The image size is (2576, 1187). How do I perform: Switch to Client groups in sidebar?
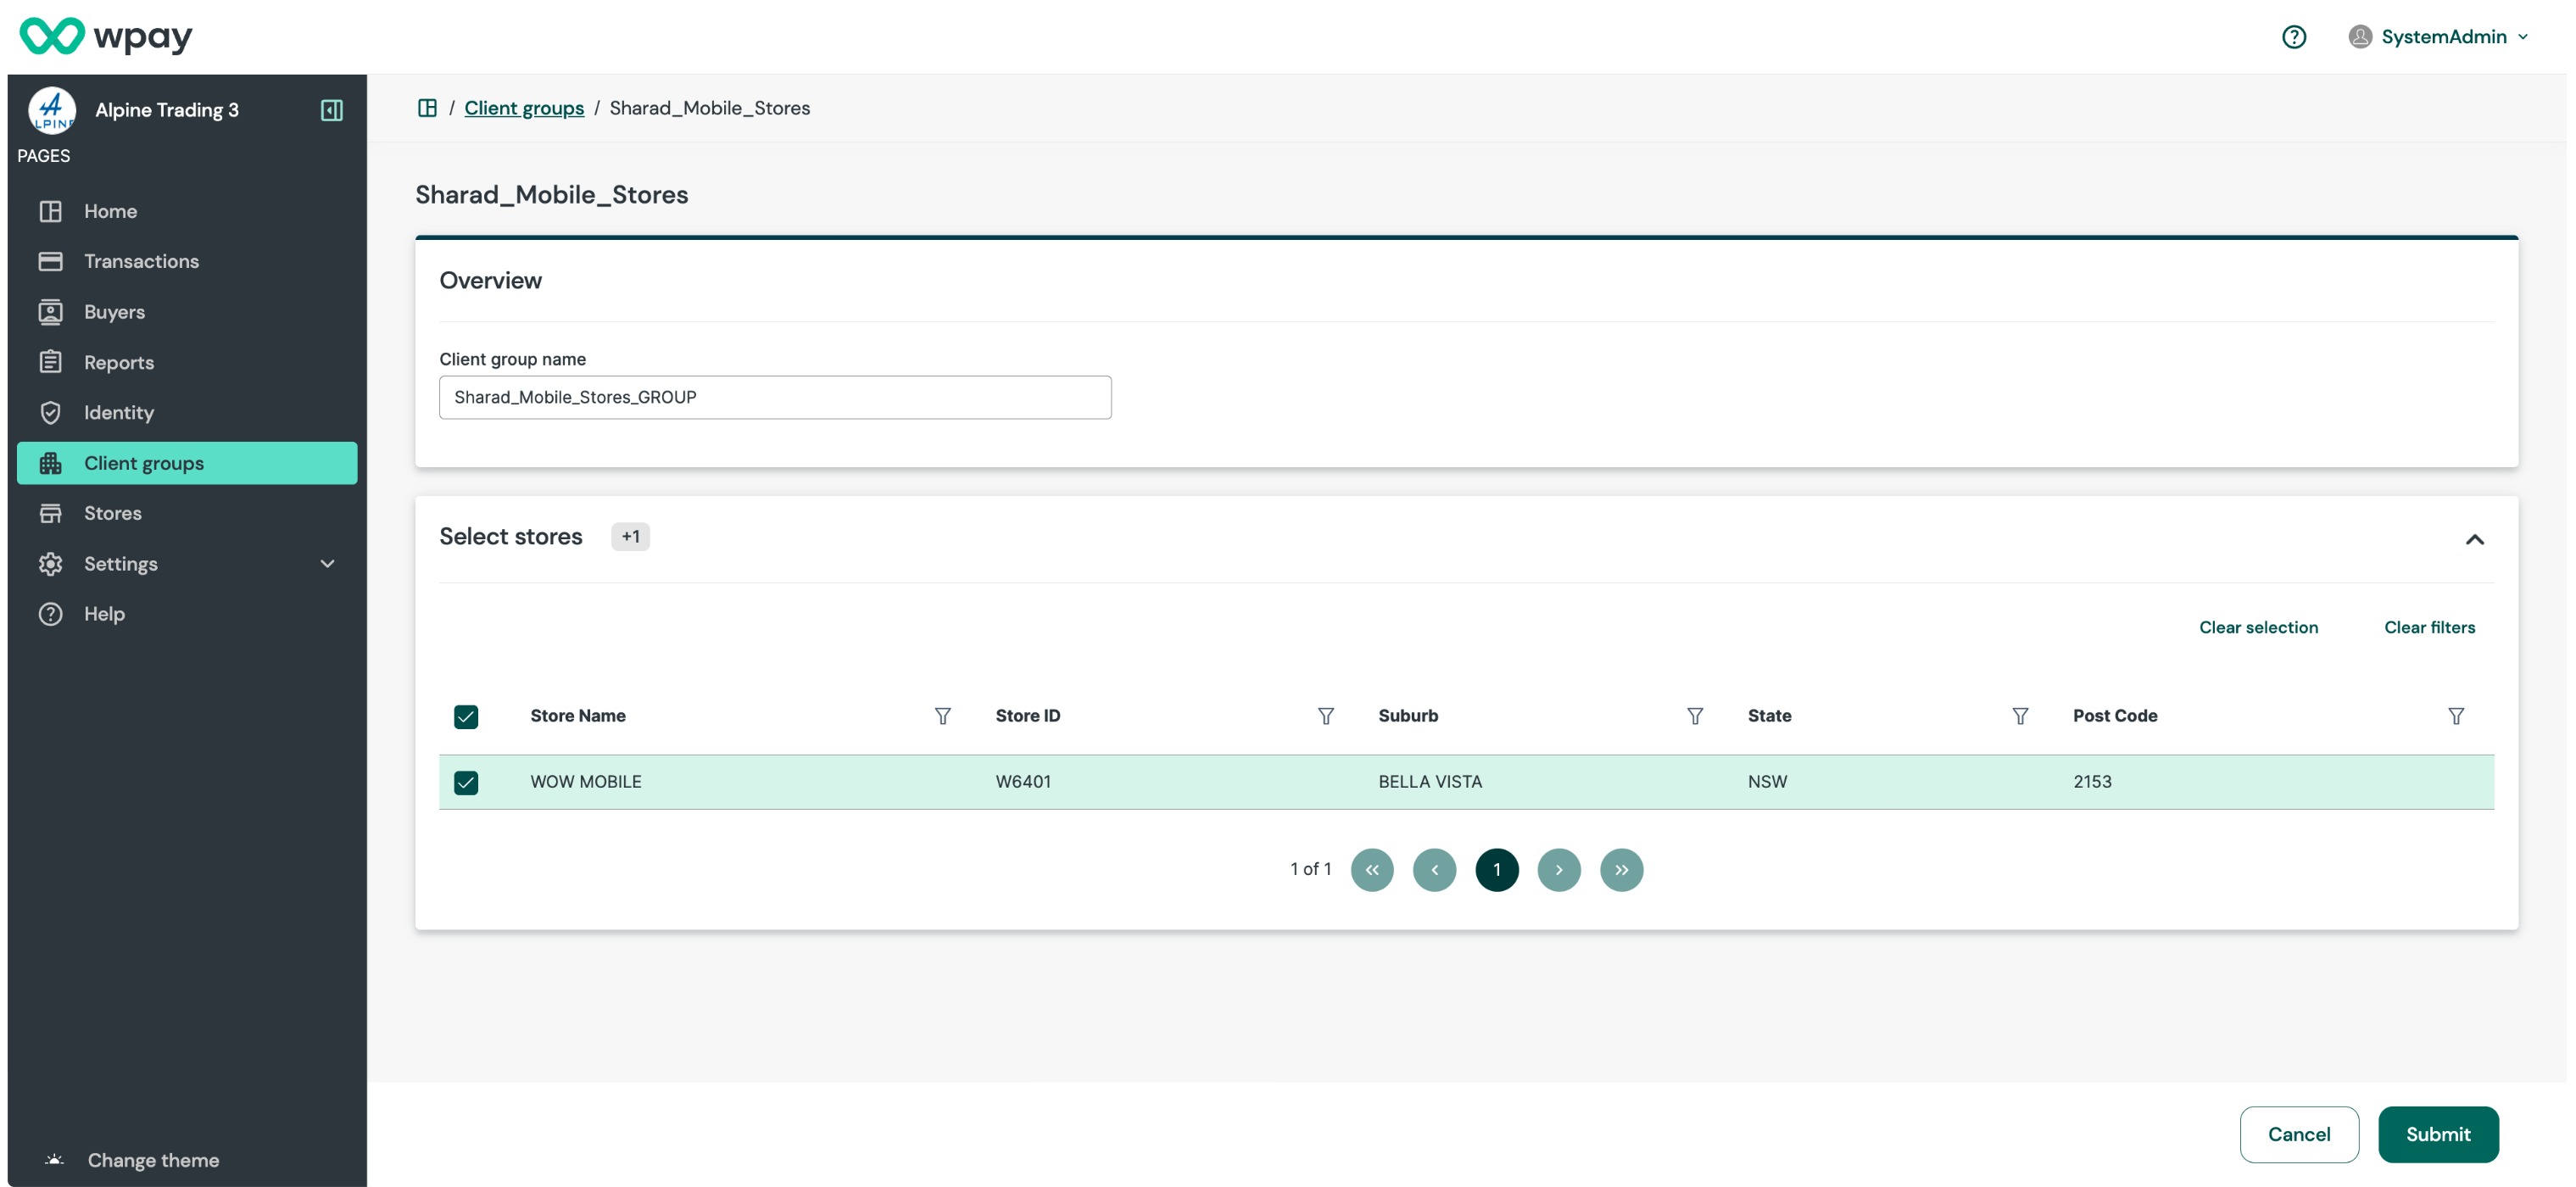pyautogui.click(x=143, y=462)
